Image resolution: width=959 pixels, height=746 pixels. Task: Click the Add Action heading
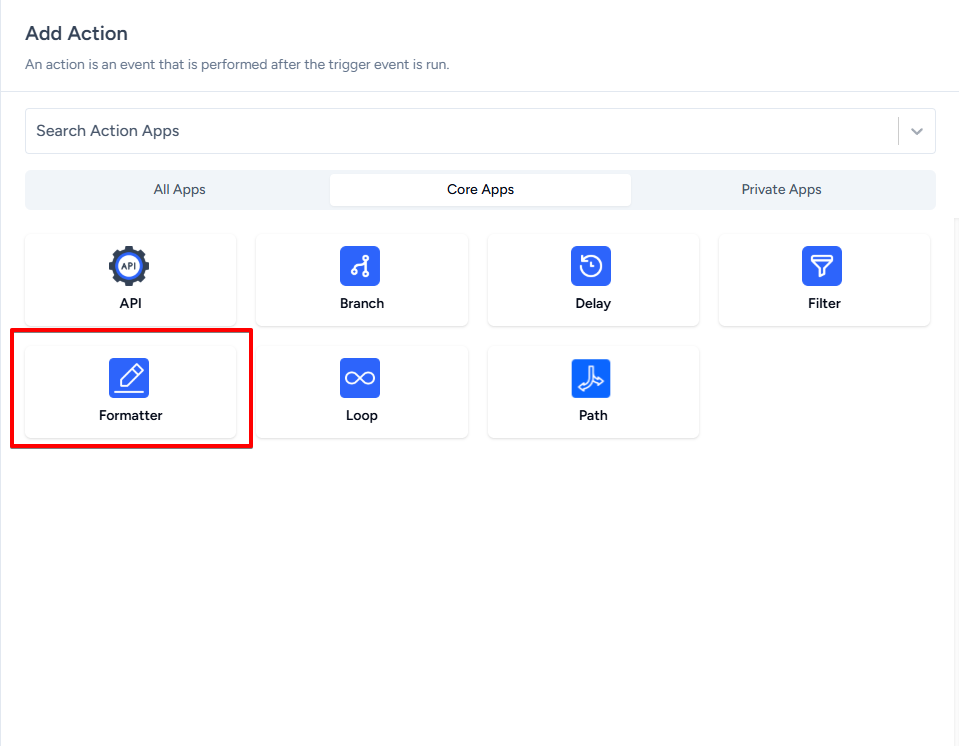[77, 34]
